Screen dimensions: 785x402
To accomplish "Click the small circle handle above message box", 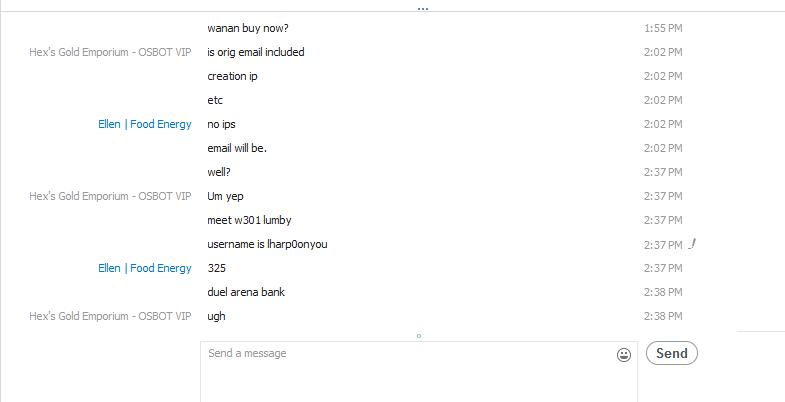I will (419, 336).
